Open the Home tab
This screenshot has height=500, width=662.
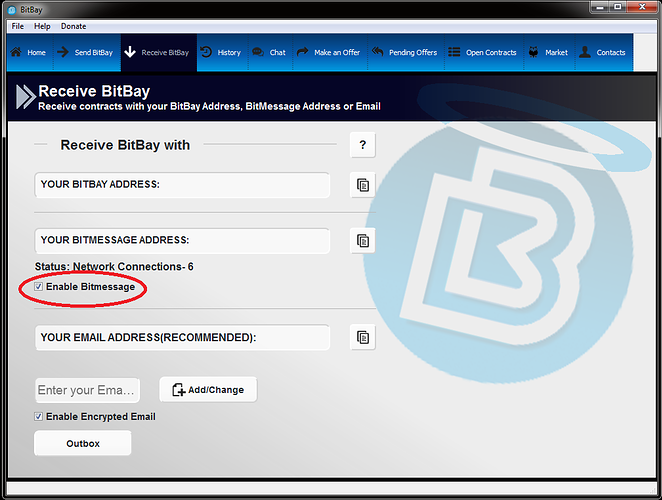click(x=30, y=53)
